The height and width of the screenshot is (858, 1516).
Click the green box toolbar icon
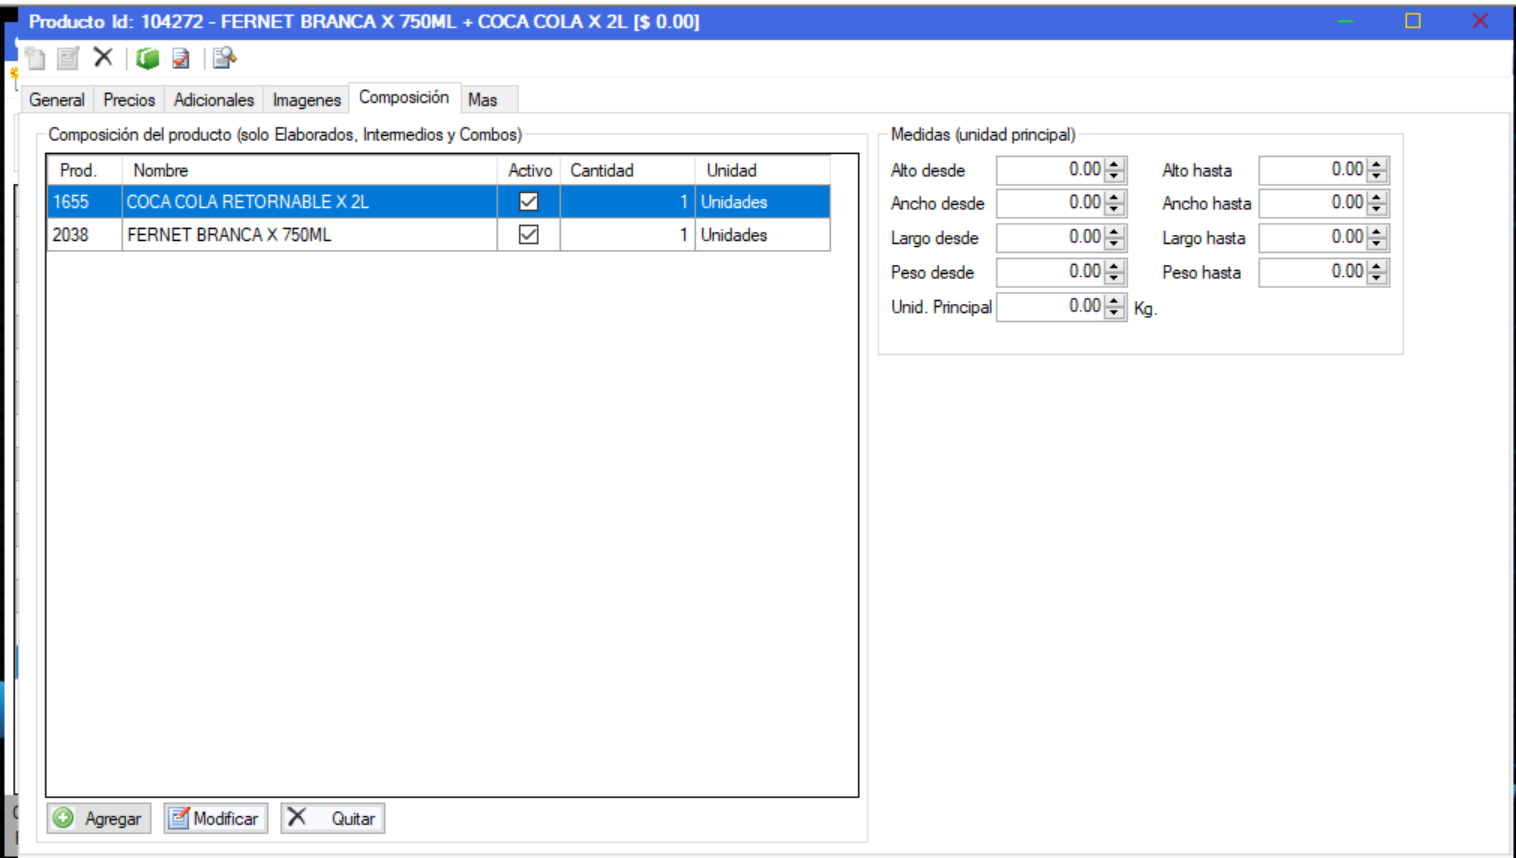pos(148,59)
